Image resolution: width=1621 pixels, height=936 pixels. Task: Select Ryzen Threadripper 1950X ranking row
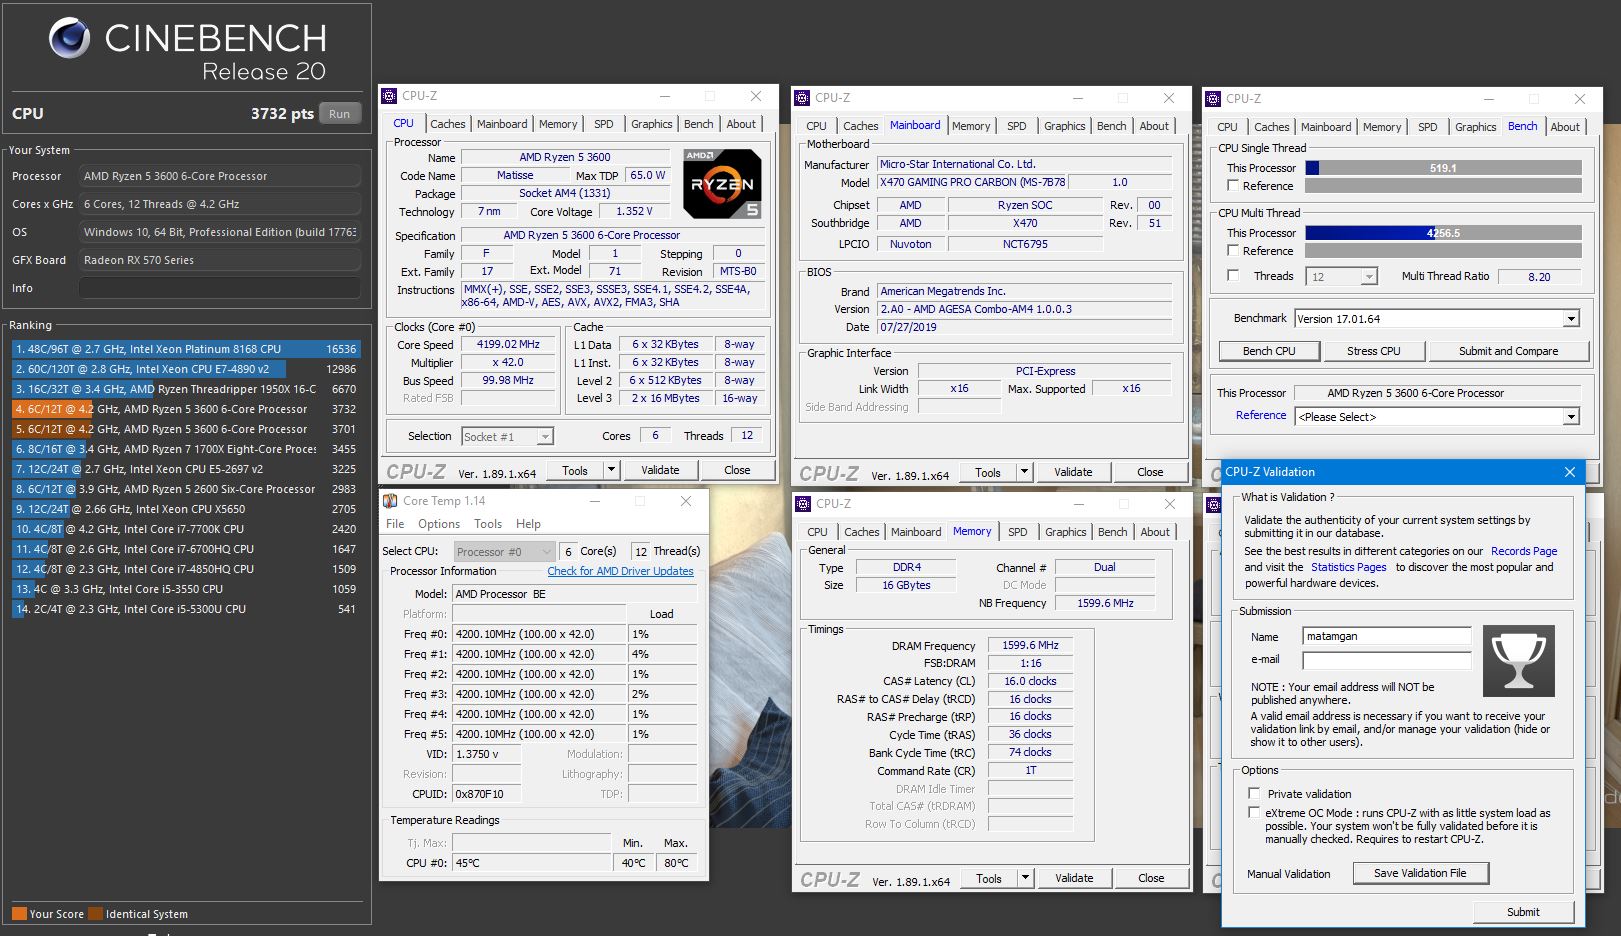[186, 389]
